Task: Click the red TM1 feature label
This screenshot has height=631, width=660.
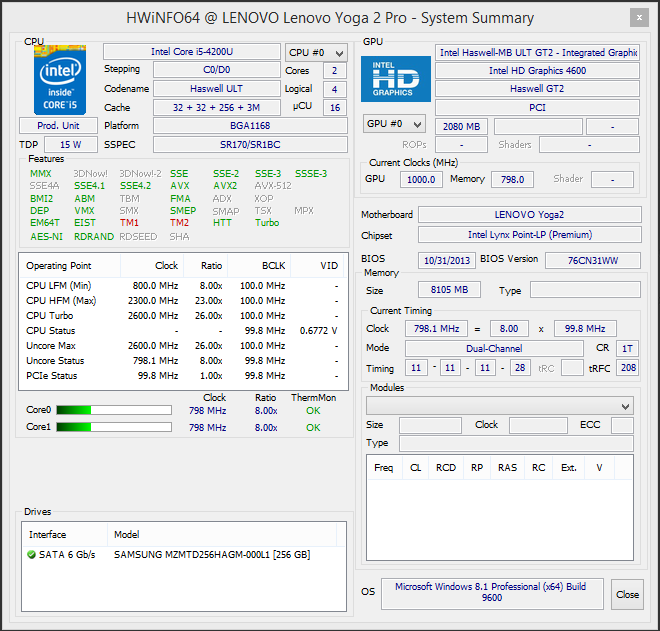Action: point(129,222)
